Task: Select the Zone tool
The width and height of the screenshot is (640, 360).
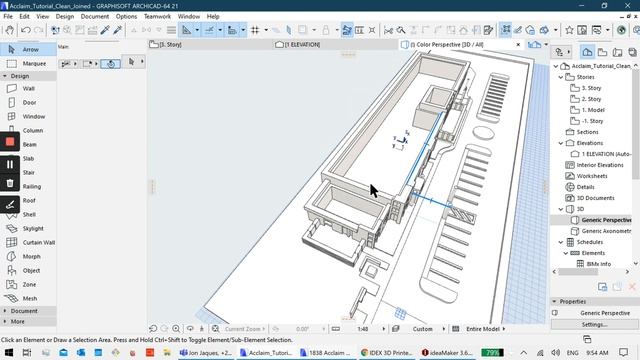Action: [x=28, y=284]
